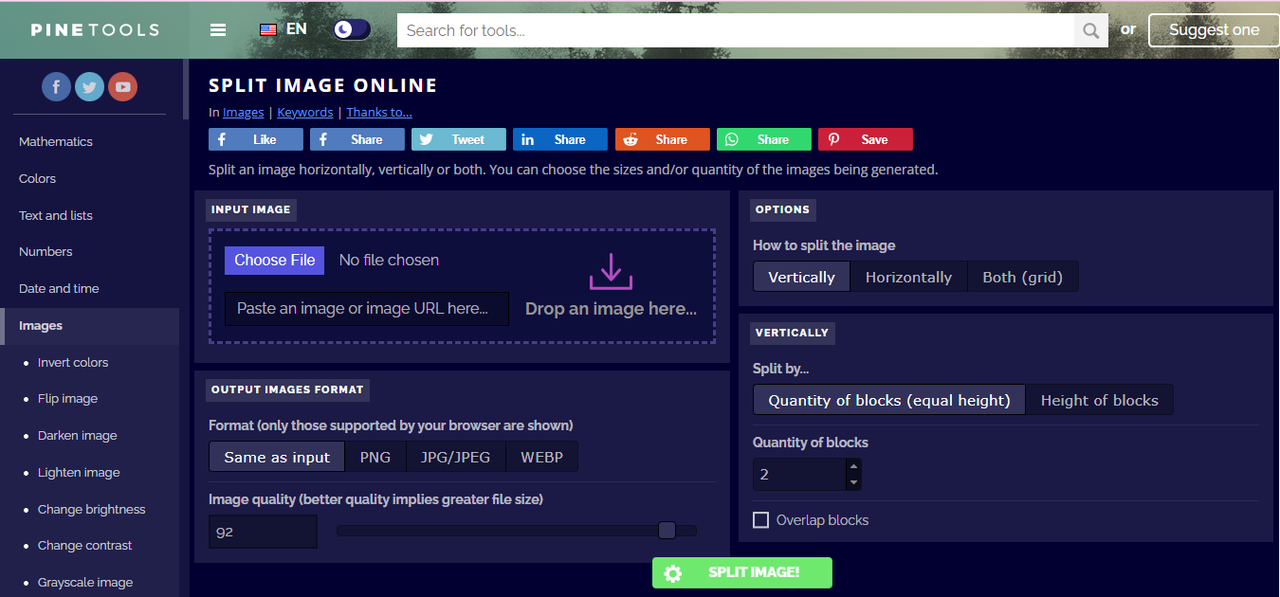Click the gear icon on Split Image button
This screenshot has width=1280, height=597.
pyautogui.click(x=673, y=573)
